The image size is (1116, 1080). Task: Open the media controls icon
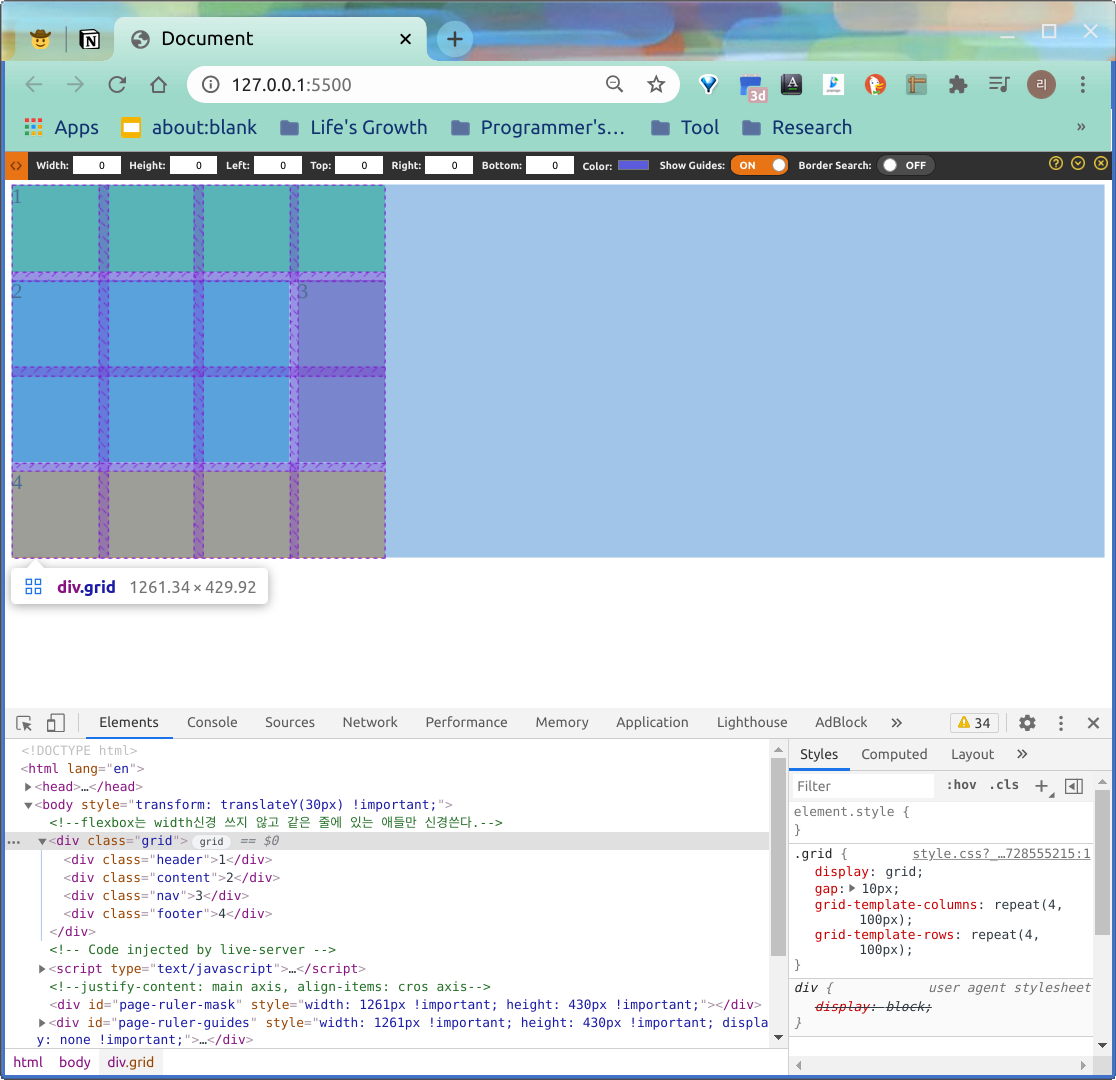click(999, 85)
